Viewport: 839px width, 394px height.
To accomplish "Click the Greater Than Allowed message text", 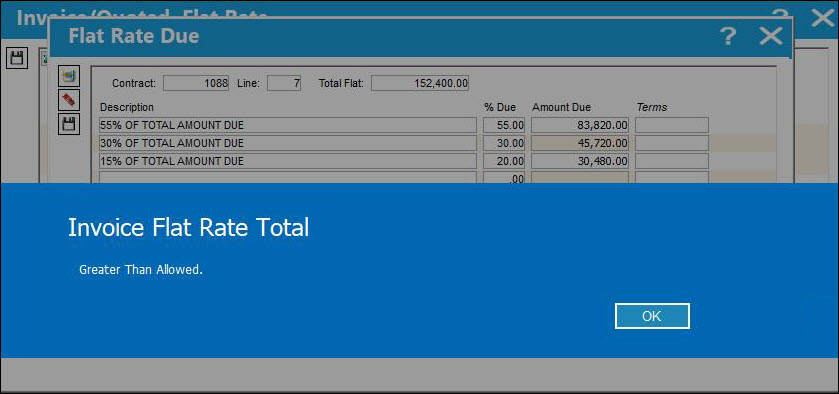I will [x=141, y=270].
